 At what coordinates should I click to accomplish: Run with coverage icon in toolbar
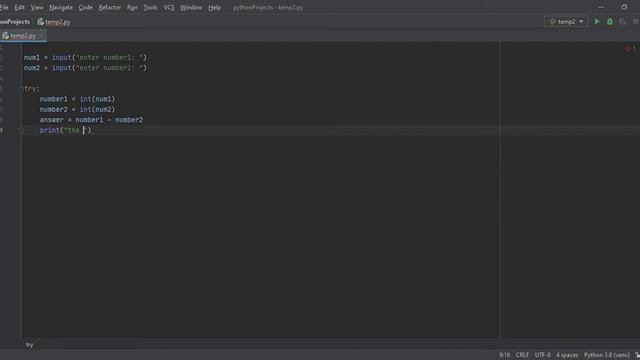[622, 22]
